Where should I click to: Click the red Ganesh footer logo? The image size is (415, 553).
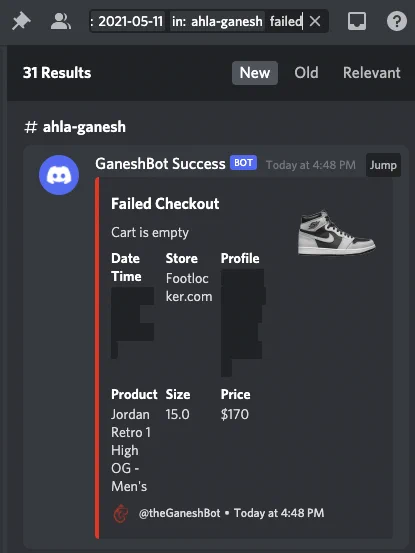[x=121, y=514]
